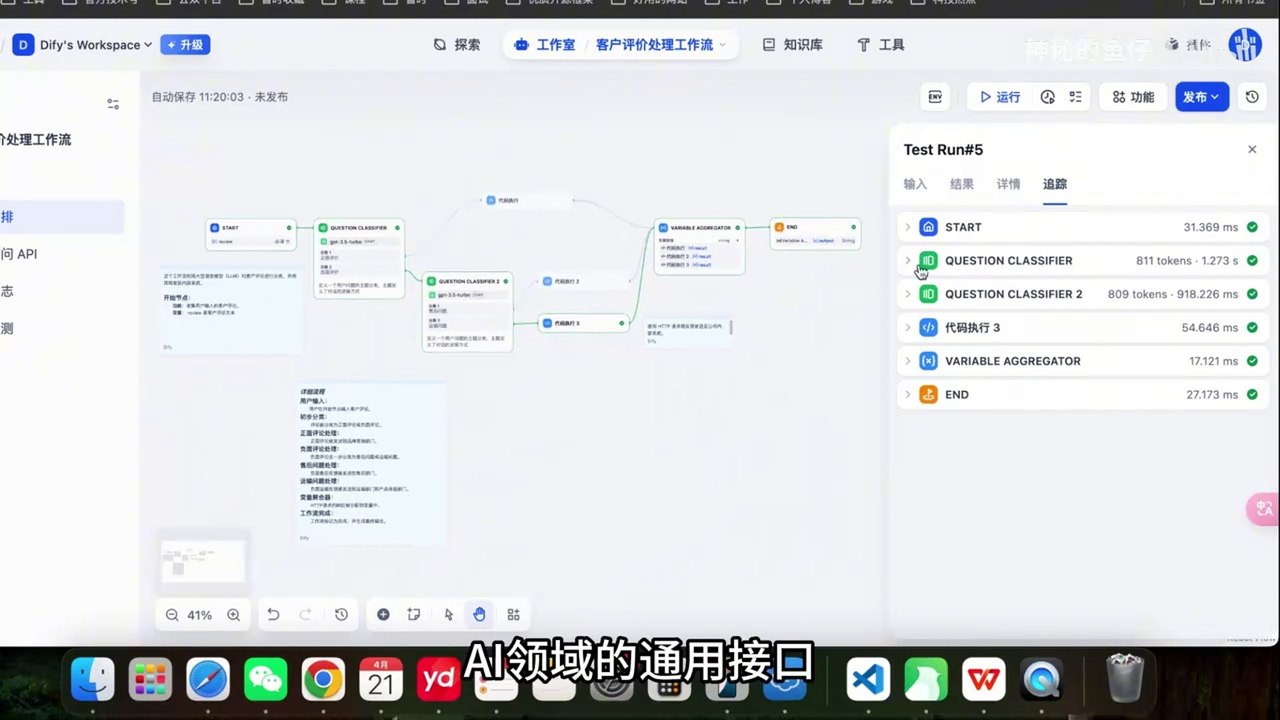This screenshot has width=1280, height=720.
Task: Open the checklist icon next to run
Action: coord(1076,97)
